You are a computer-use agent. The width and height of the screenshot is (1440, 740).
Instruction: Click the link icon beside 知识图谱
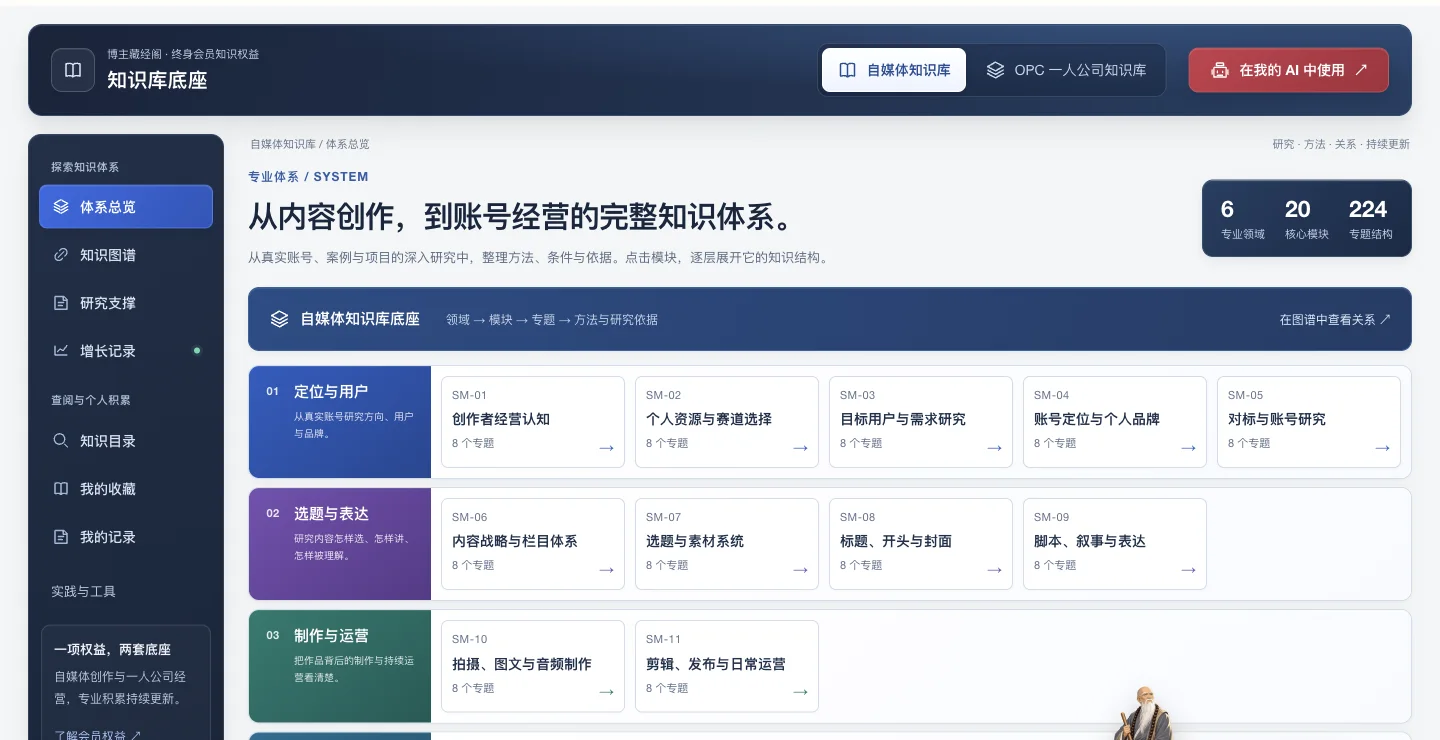coord(61,255)
